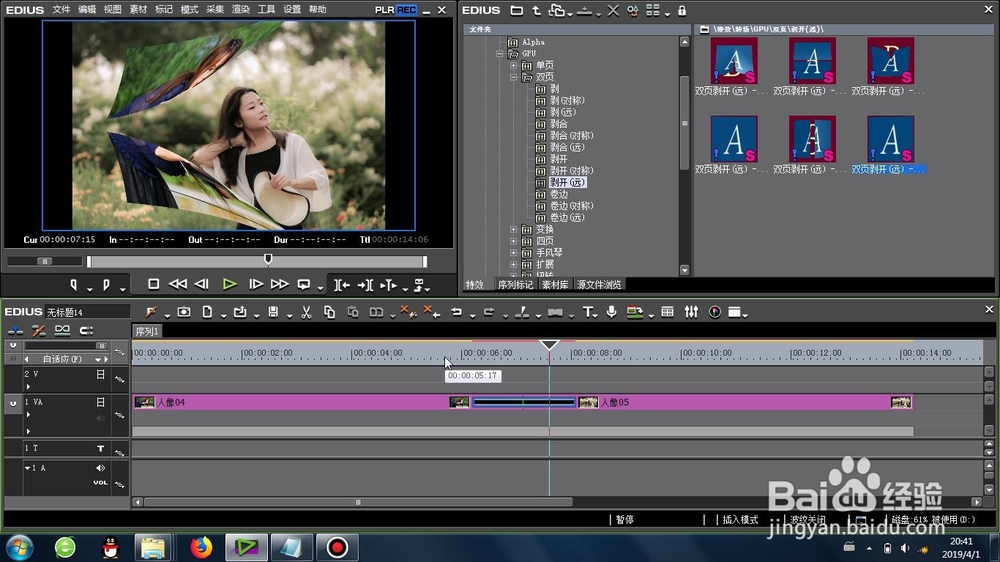Expand the 单页 folder in effects tree
Screen dimensions: 1000x562
513,66
